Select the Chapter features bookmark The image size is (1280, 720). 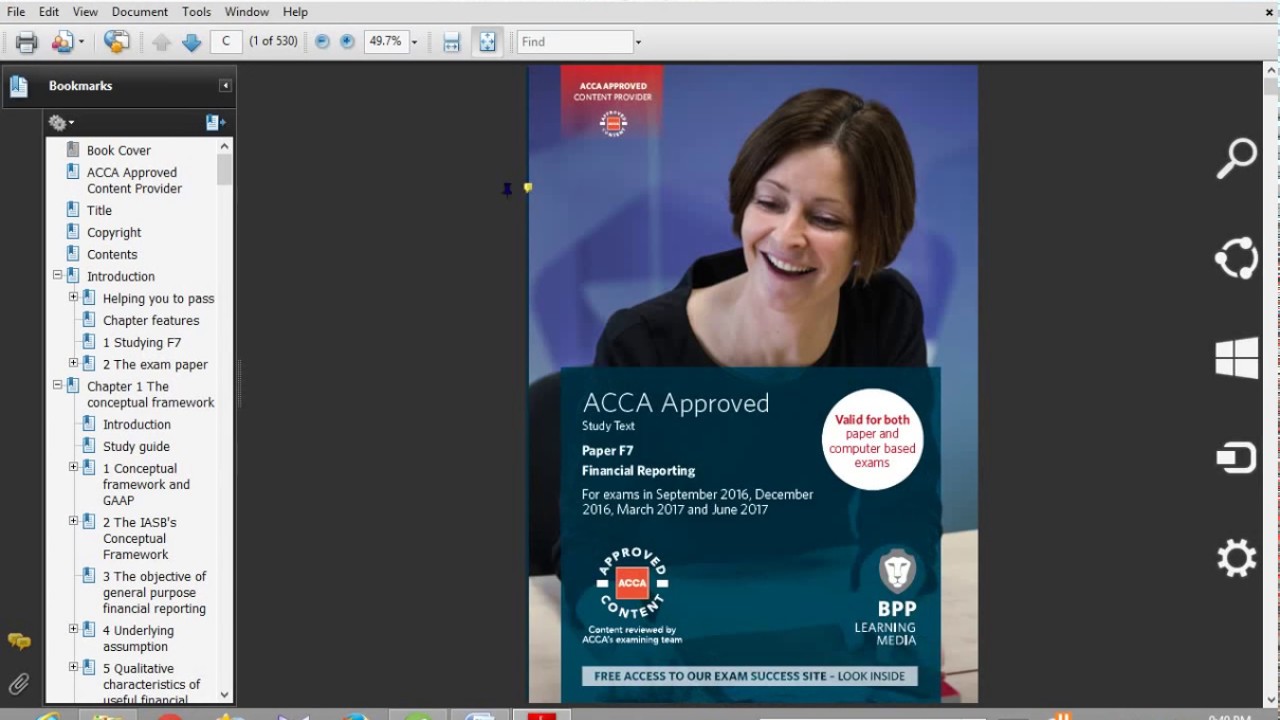[151, 320]
